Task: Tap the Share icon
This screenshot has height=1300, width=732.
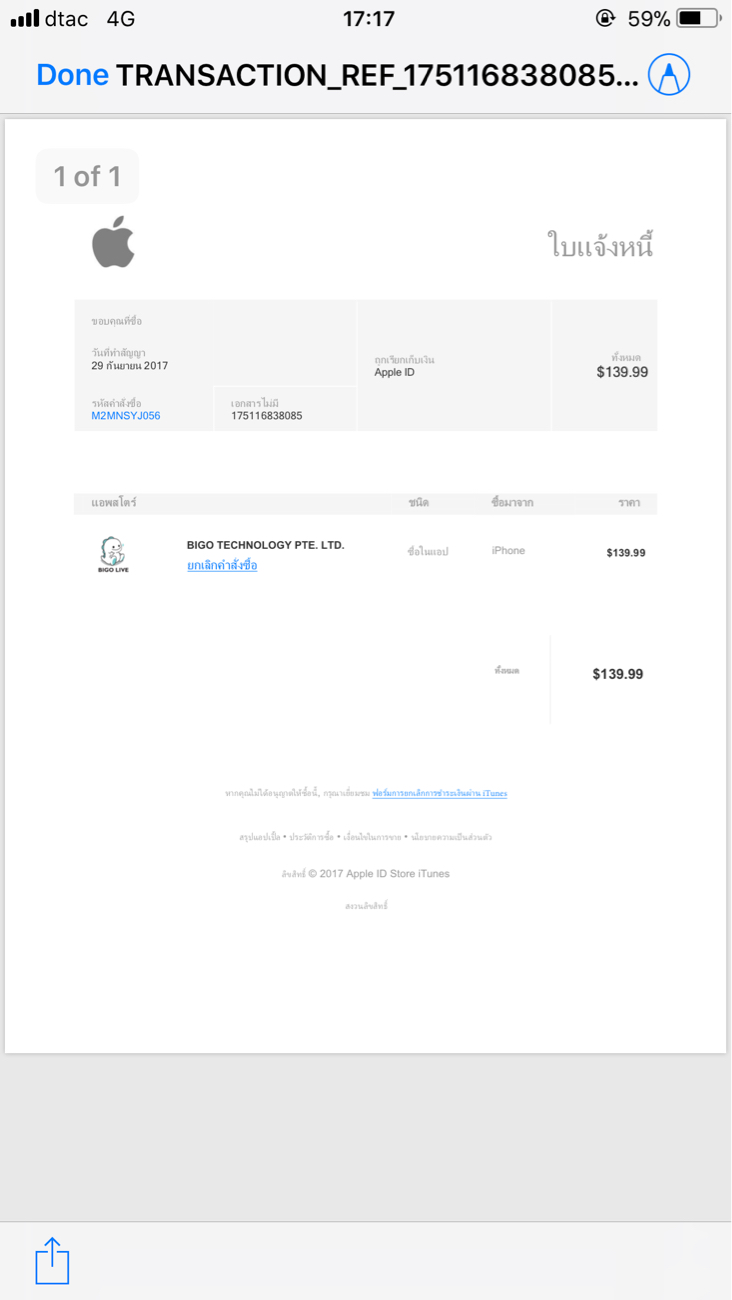Action: (x=52, y=1261)
